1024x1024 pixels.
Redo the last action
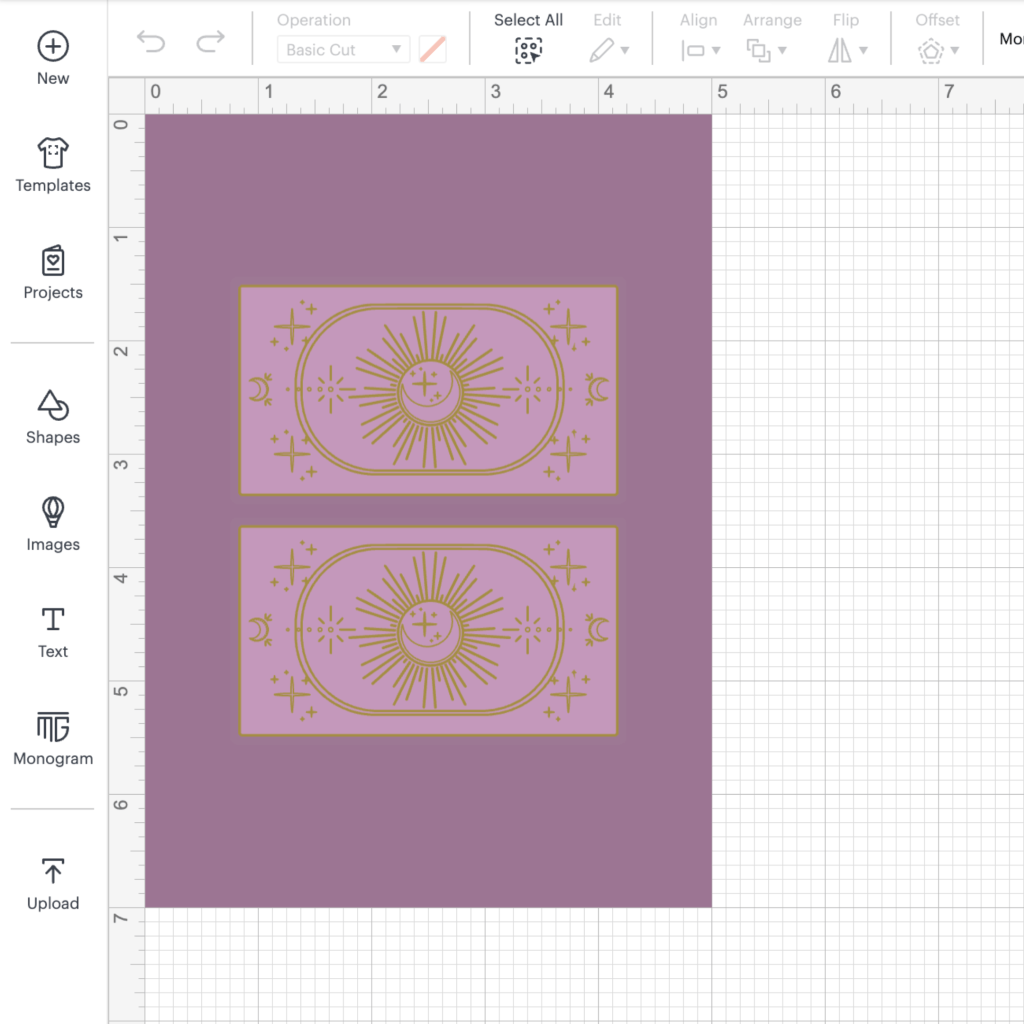[x=210, y=42]
